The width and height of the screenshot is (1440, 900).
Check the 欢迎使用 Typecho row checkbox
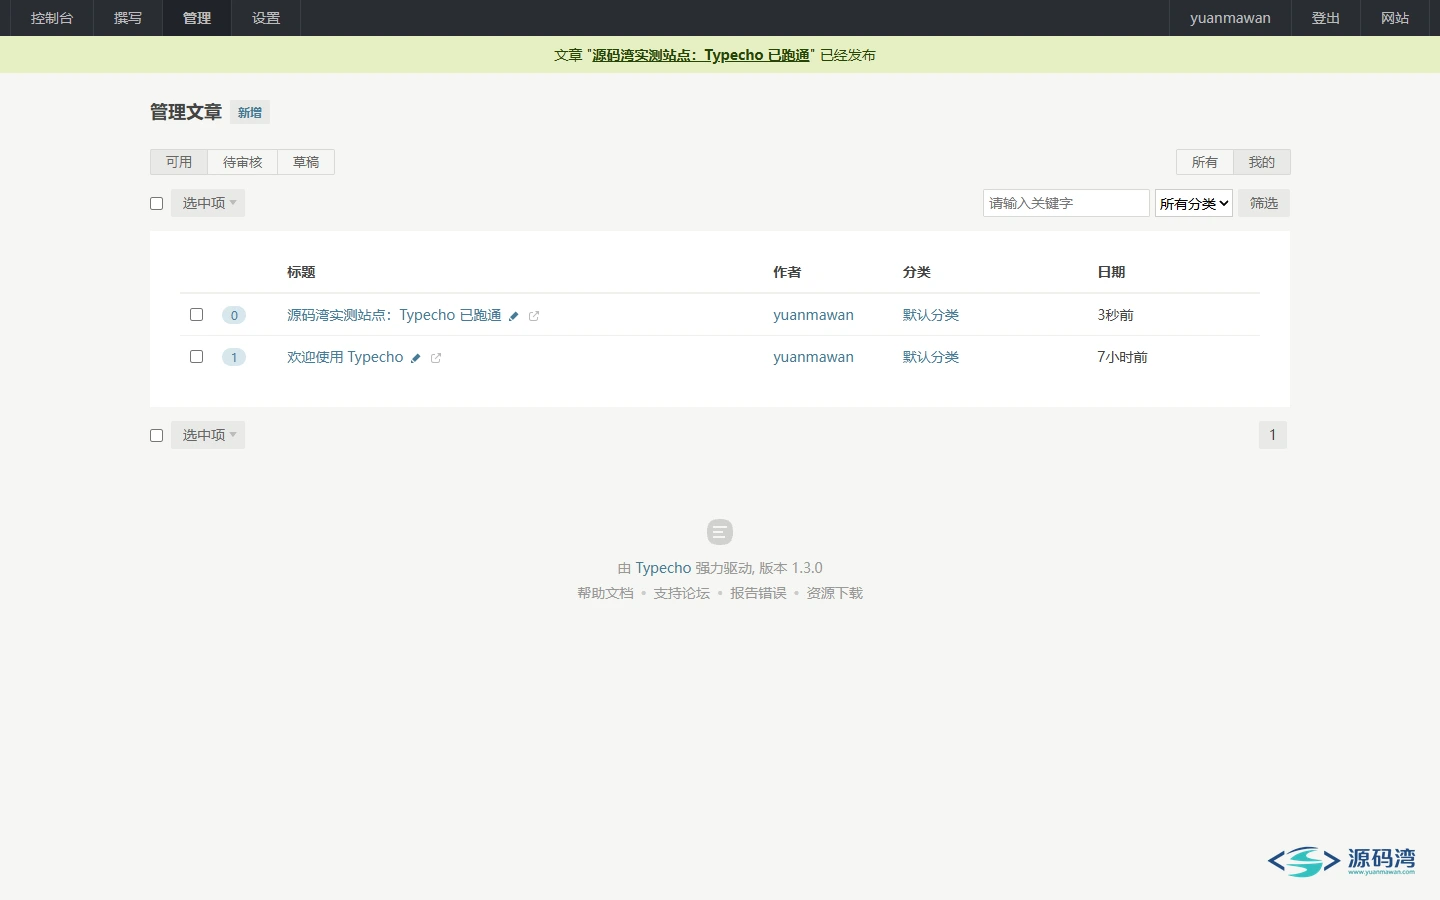(196, 356)
